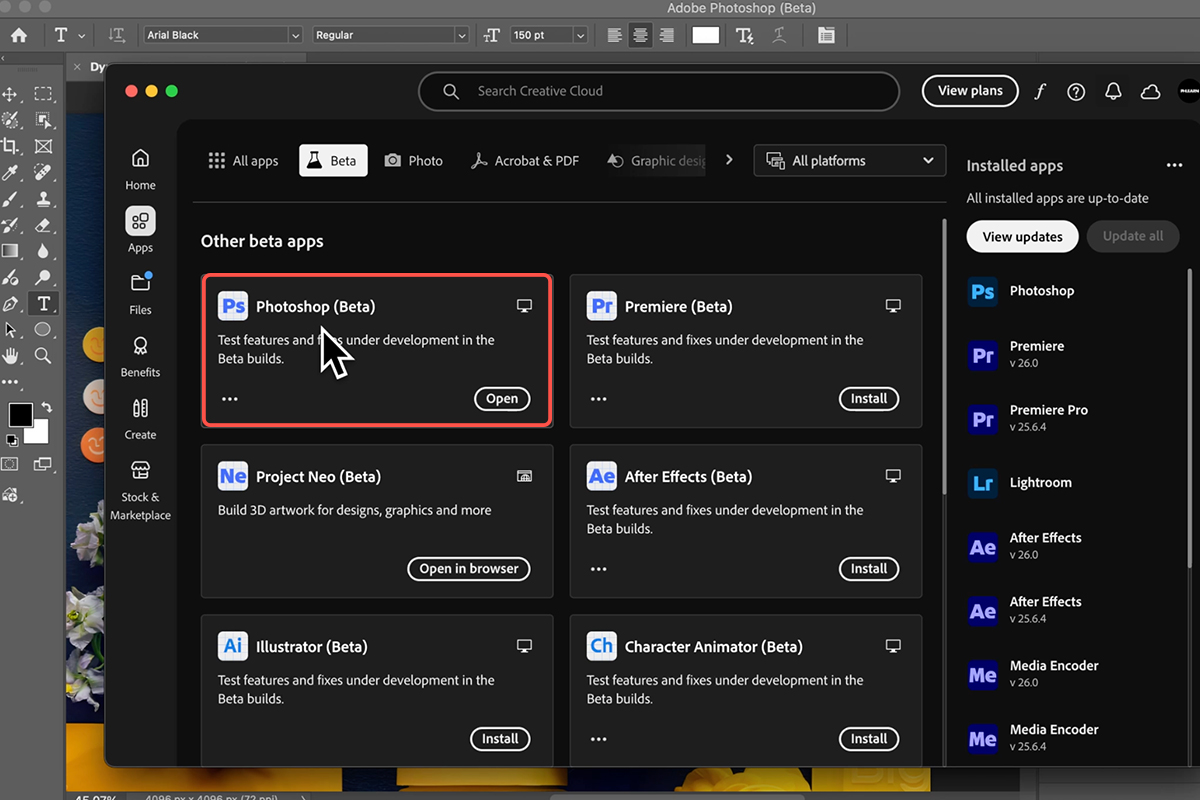Select the Acrobat & PDF category tab

tap(525, 161)
